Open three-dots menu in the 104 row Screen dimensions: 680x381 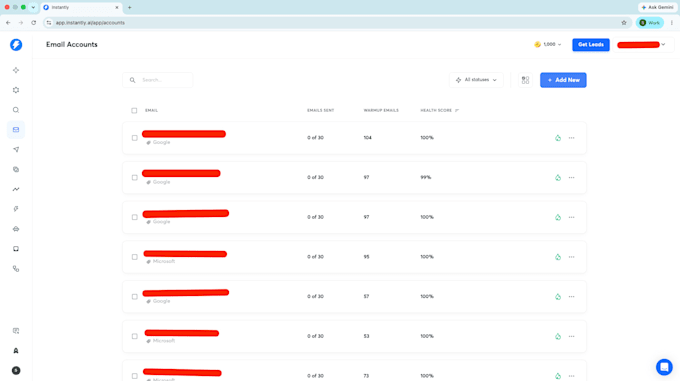572,138
